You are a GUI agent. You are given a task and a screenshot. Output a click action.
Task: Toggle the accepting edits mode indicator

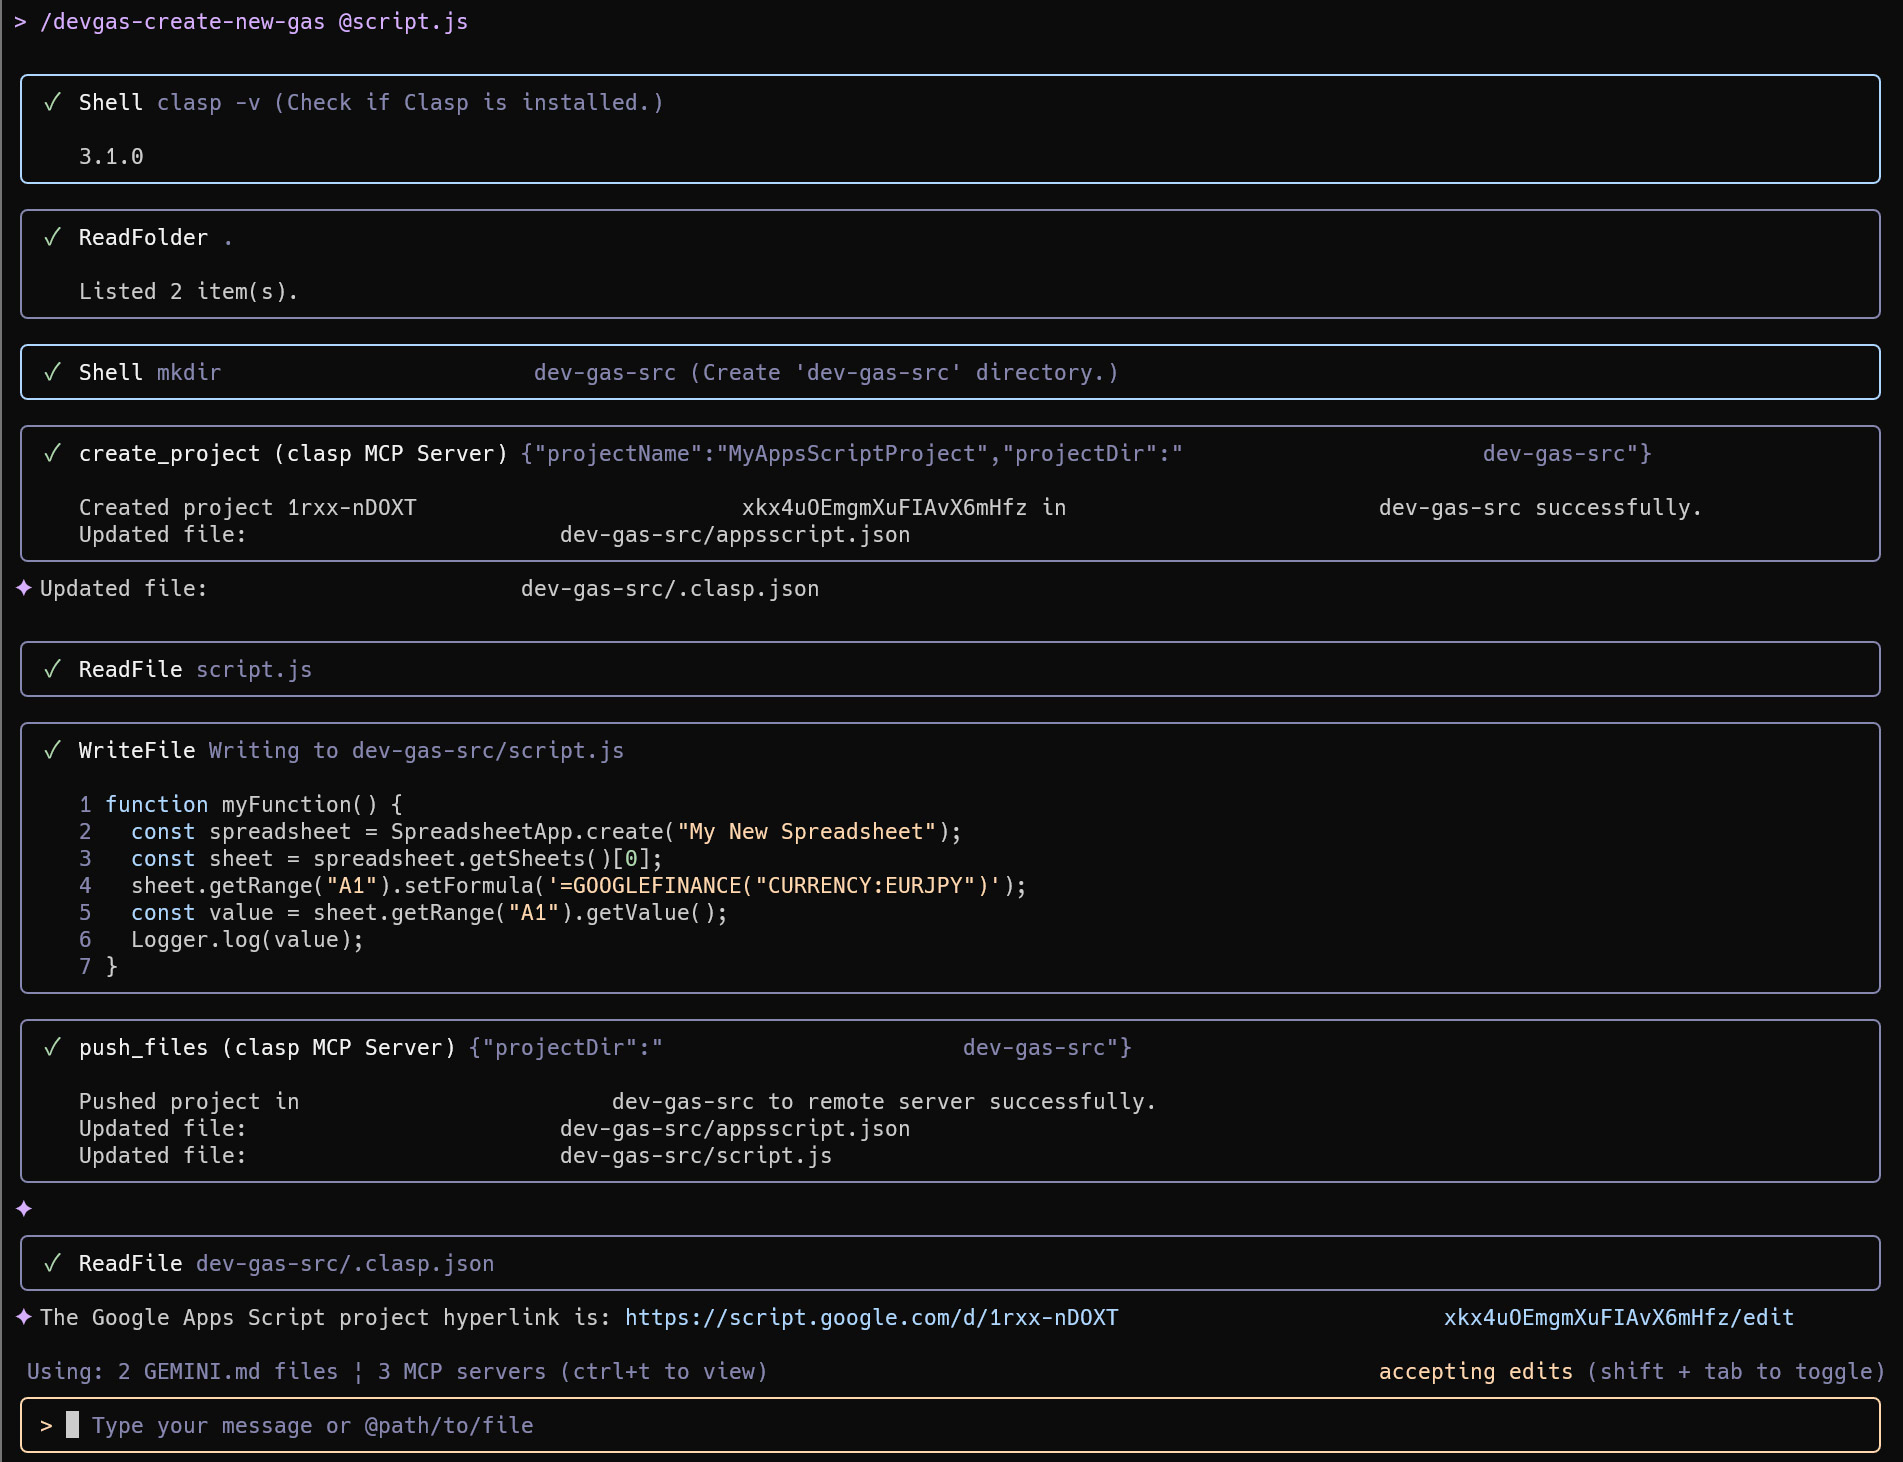[1475, 1372]
